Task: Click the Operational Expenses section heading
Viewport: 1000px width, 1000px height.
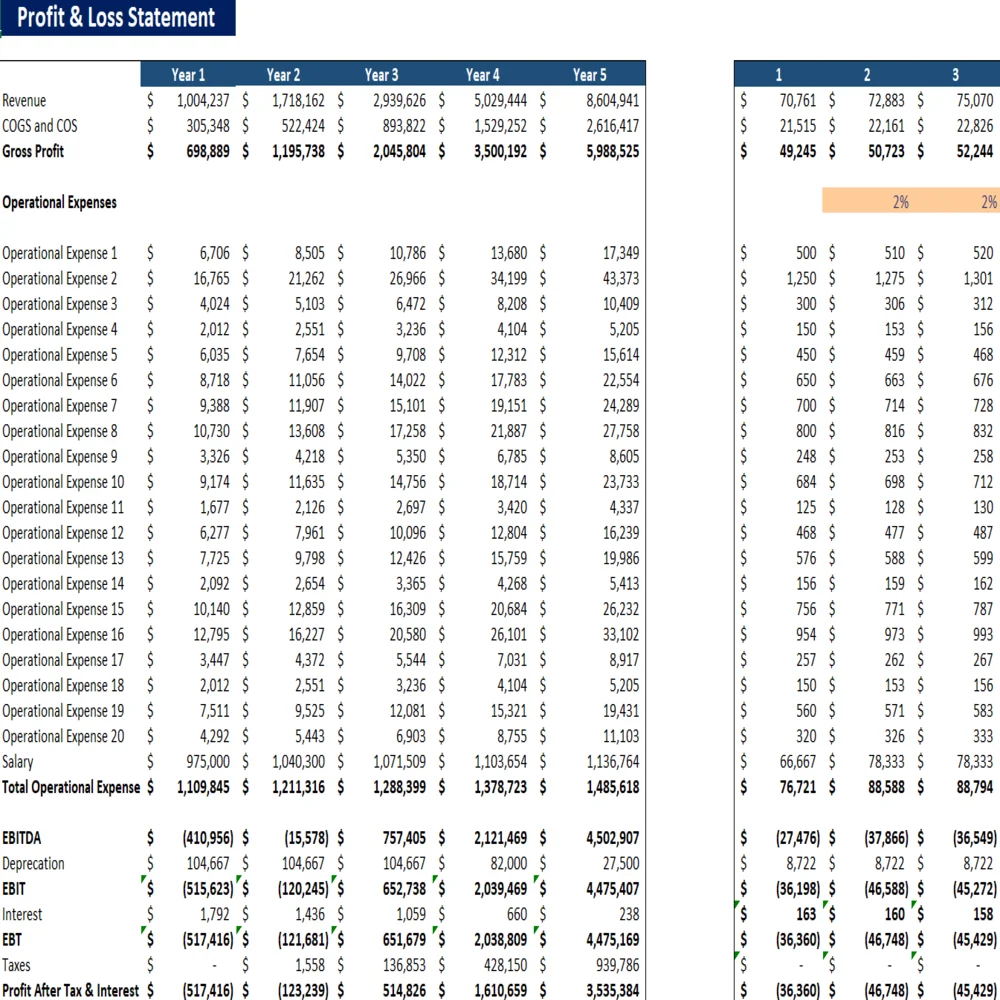Action: pyautogui.click(x=58, y=202)
